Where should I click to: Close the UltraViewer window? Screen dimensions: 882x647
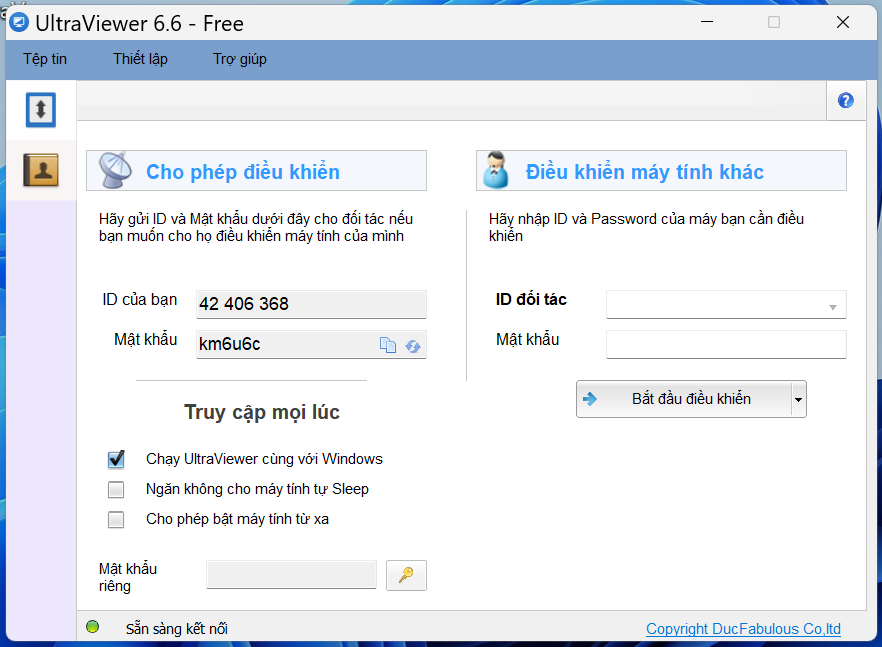pyautogui.click(x=843, y=22)
